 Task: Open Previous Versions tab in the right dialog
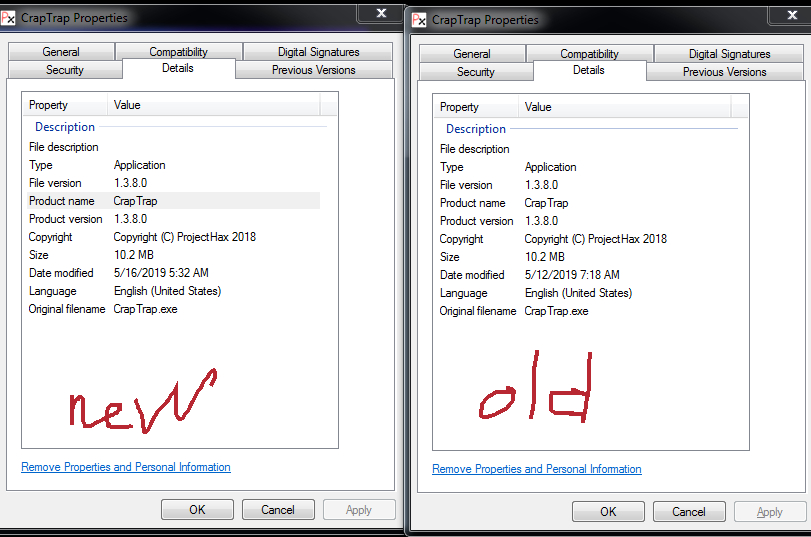click(725, 72)
